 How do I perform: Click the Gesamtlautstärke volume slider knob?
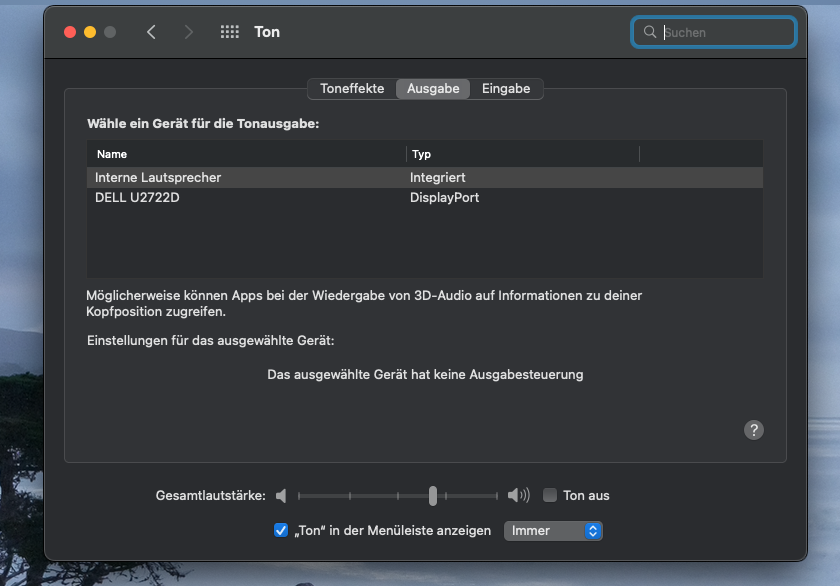point(433,496)
